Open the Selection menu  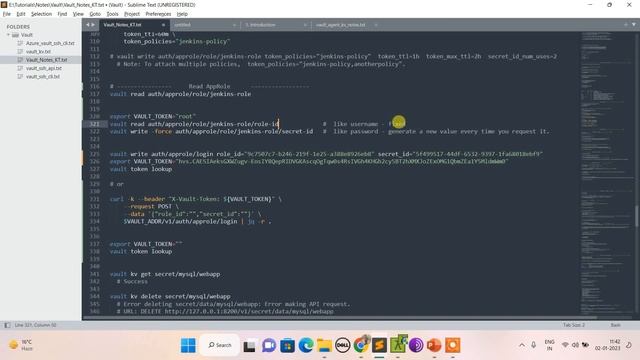(x=41, y=14)
